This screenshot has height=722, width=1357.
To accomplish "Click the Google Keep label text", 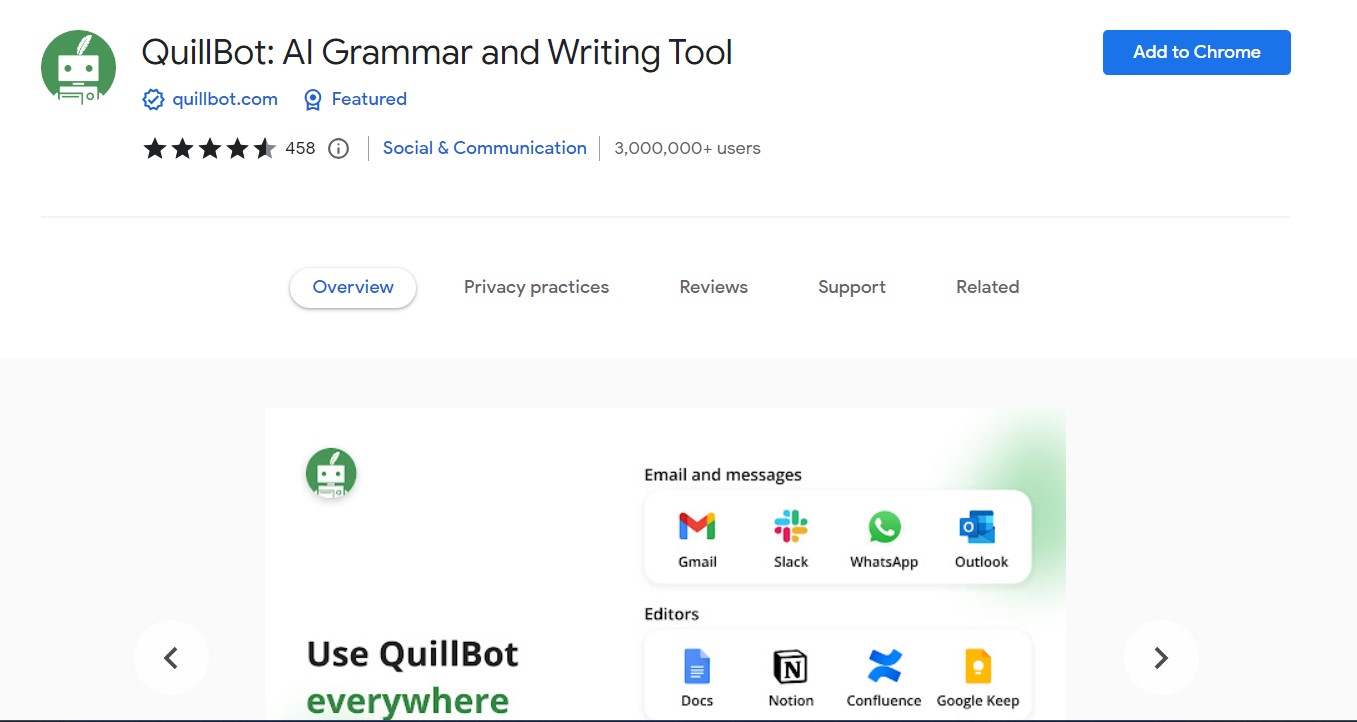I will (978, 701).
